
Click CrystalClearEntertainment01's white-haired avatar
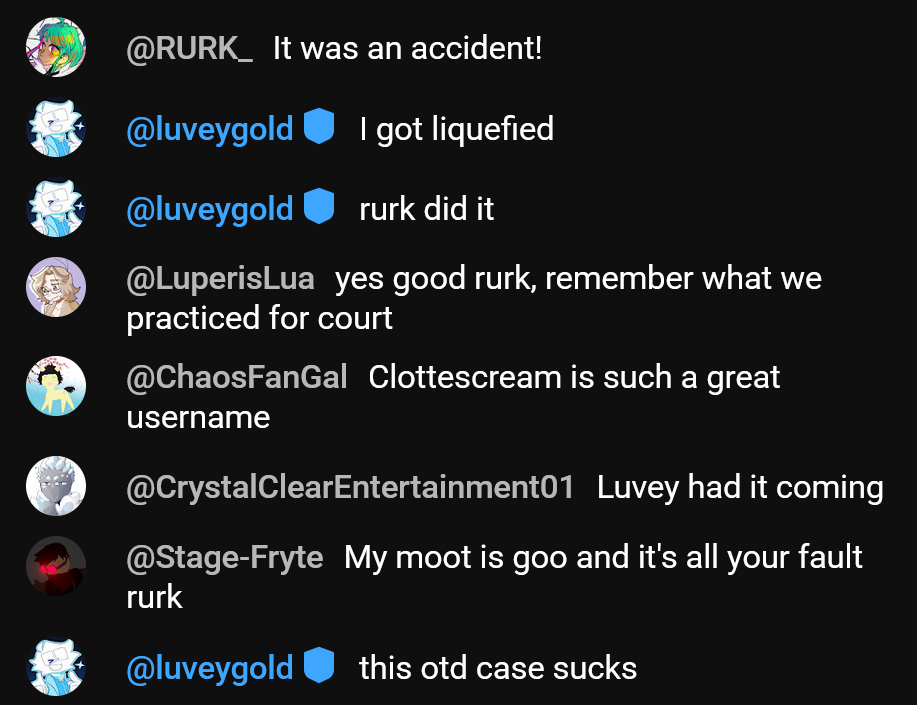click(x=56, y=486)
